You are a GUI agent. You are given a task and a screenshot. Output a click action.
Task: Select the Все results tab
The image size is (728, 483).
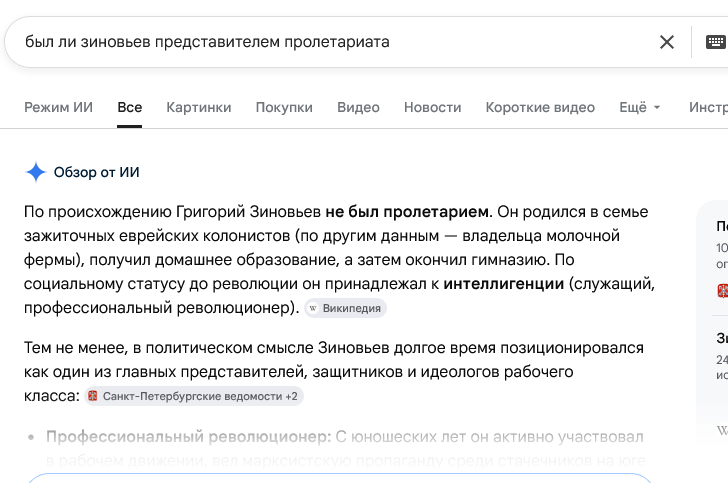click(130, 107)
